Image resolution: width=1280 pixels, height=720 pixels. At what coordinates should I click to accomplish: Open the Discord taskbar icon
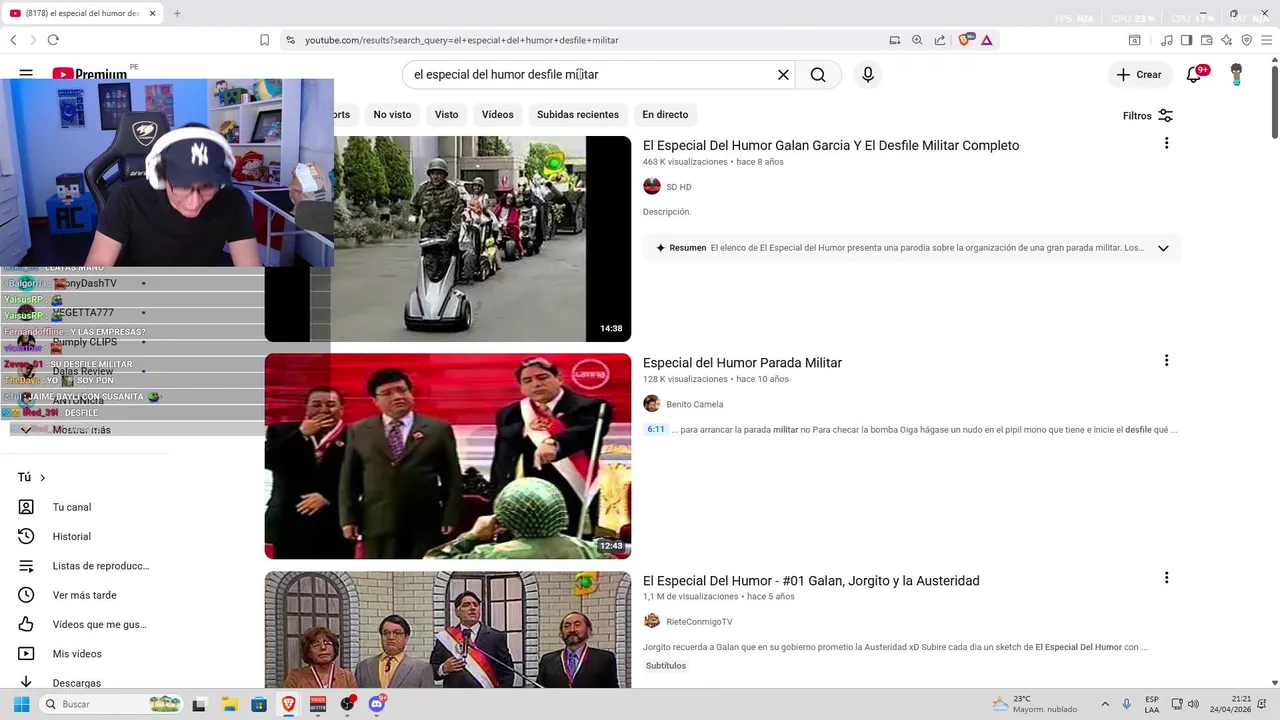point(377,704)
